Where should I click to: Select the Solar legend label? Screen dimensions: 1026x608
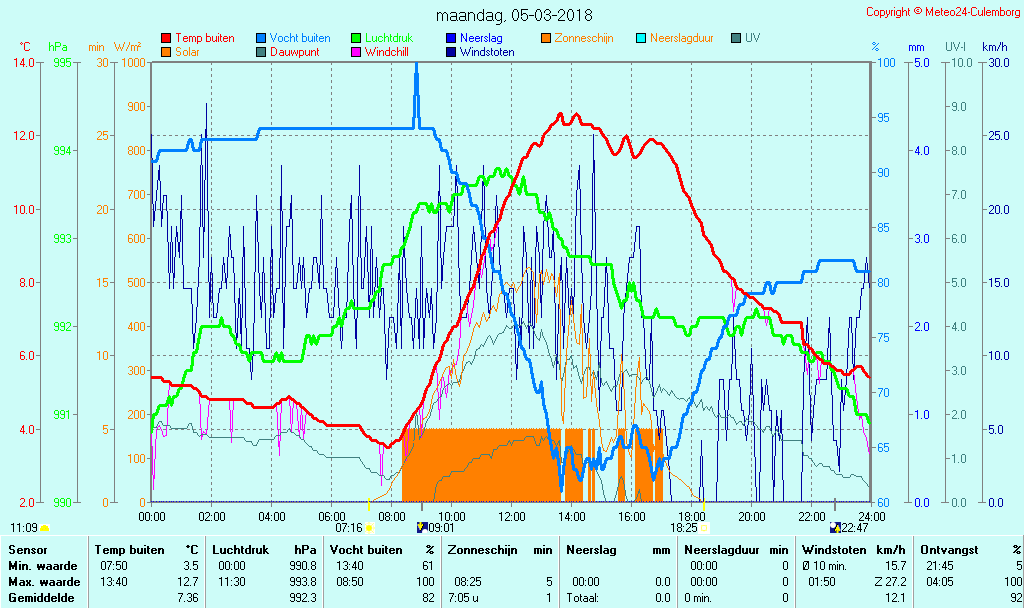pyautogui.click(x=187, y=52)
